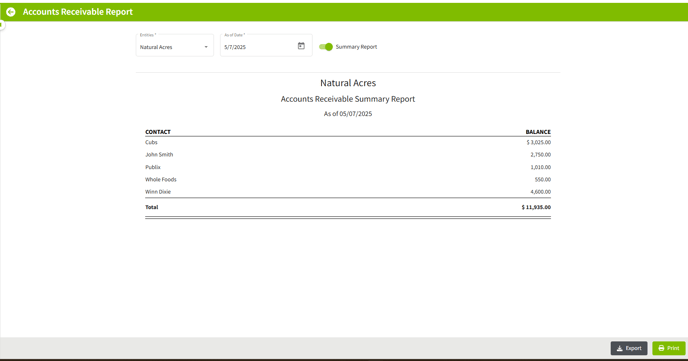The height and width of the screenshot is (361, 688).
Task: Export the accounts receivable report
Action: (629, 348)
